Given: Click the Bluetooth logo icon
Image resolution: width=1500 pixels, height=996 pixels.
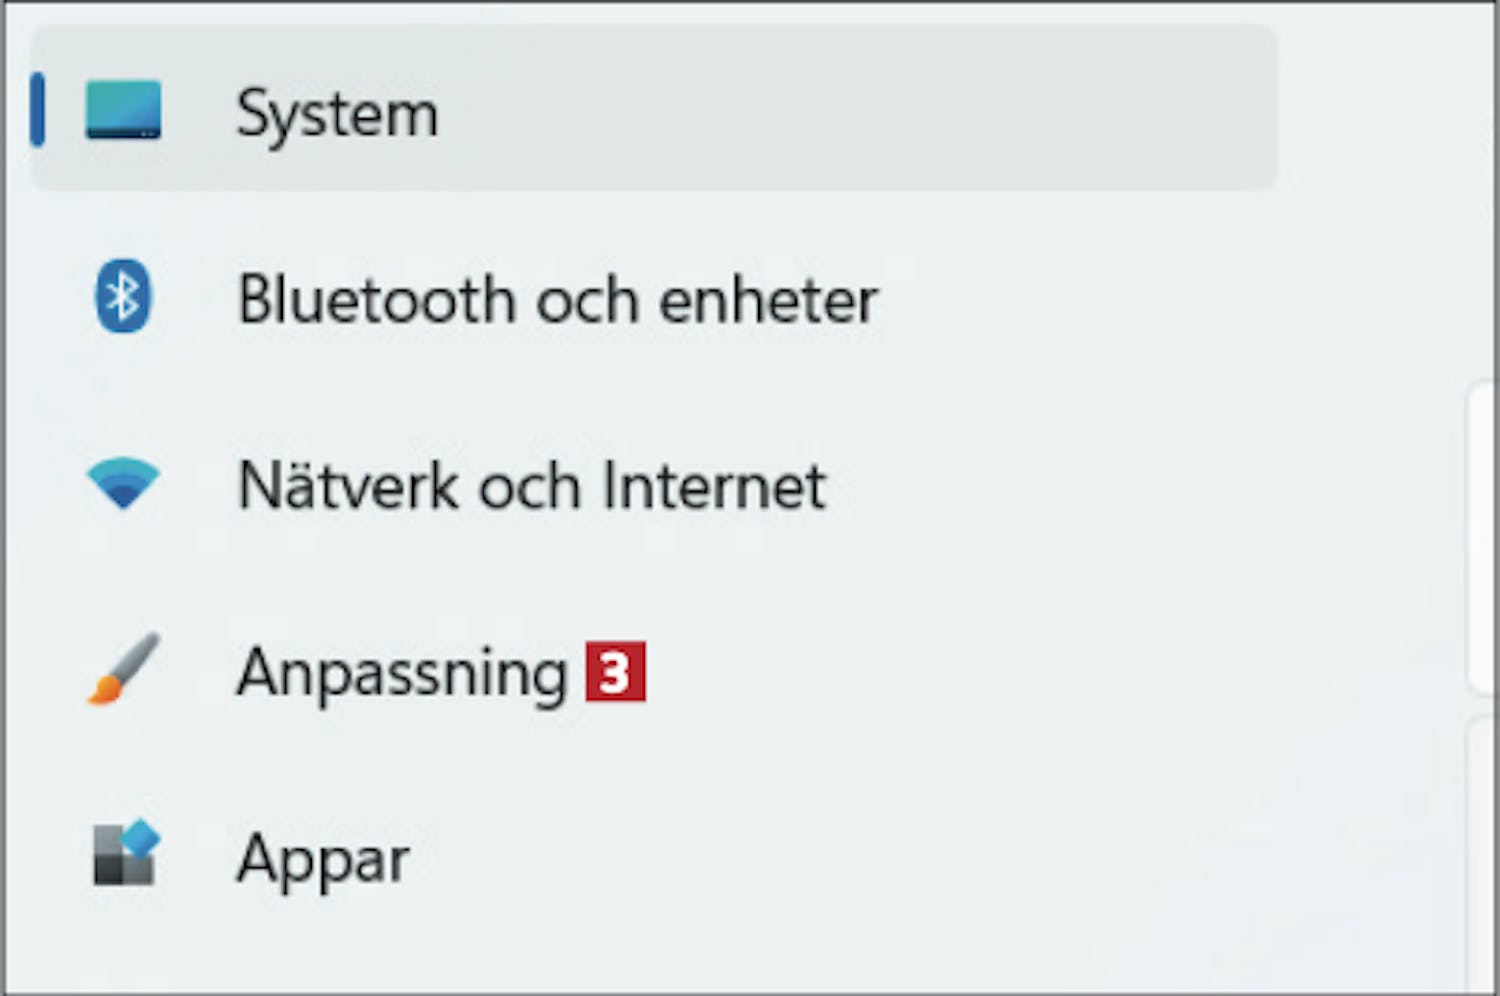Looking at the screenshot, I should click(x=123, y=296).
